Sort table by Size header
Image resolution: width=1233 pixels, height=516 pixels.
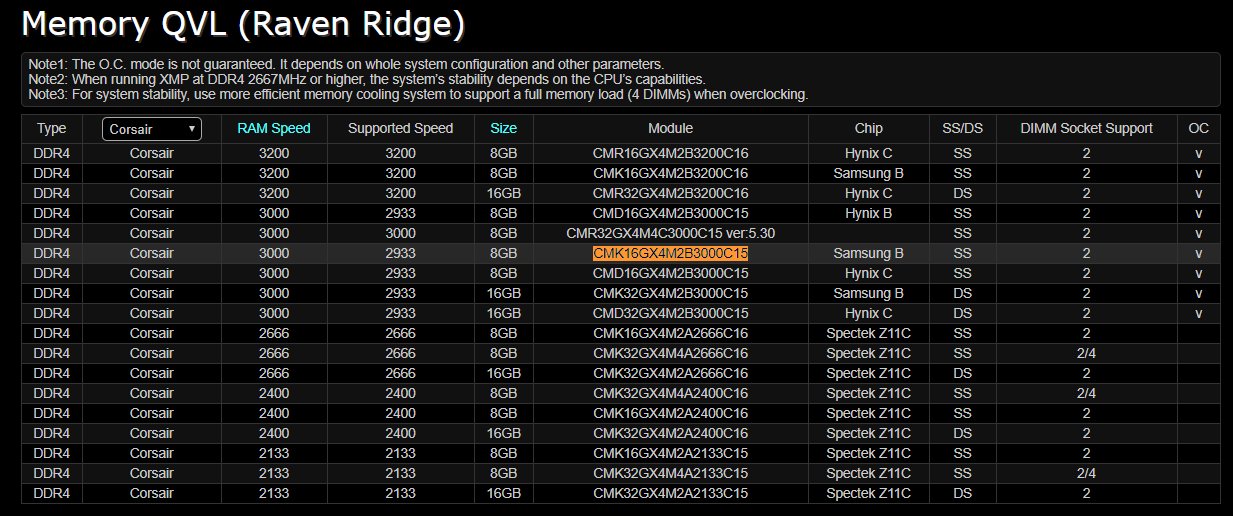pyautogui.click(x=504, y=128)
